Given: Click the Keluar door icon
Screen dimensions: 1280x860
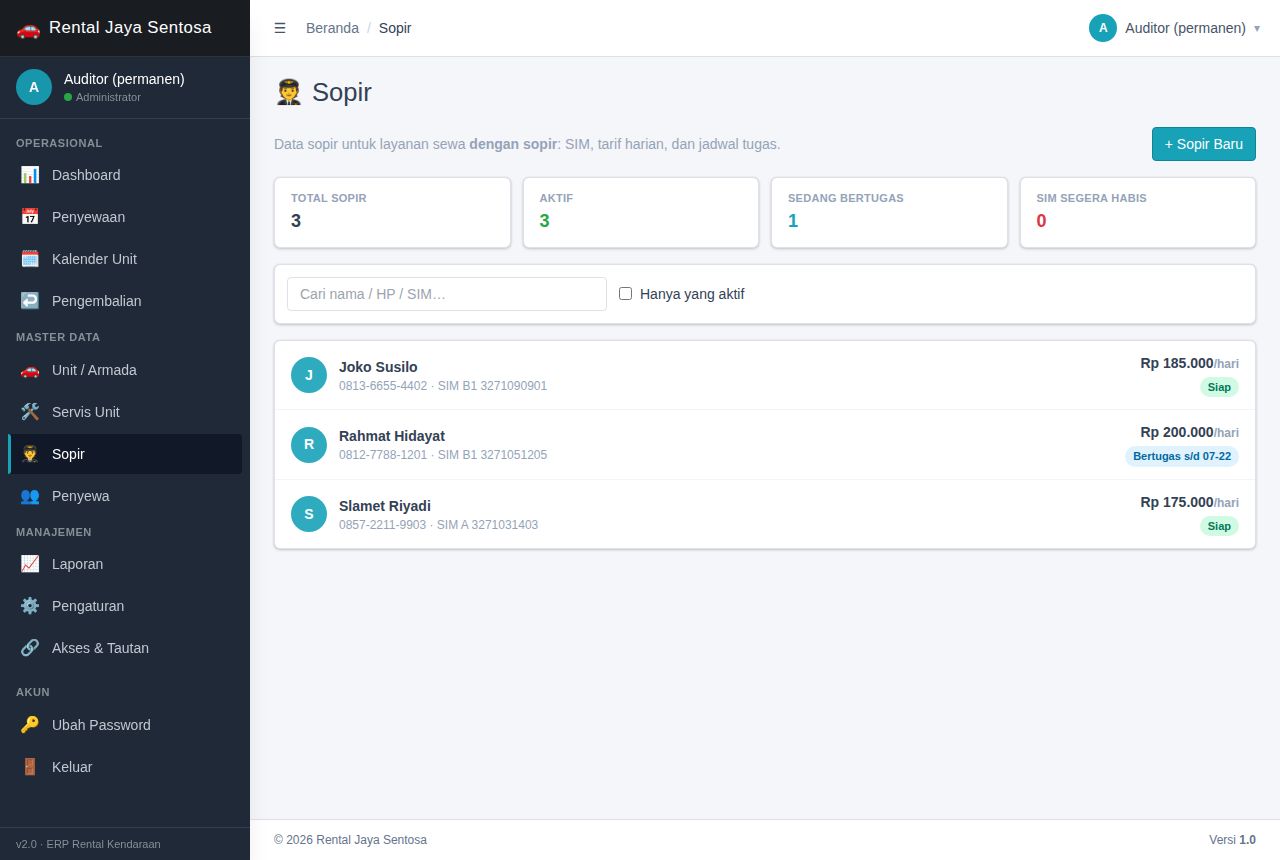Looking at the screenshot, I should [x=30, y=767].
